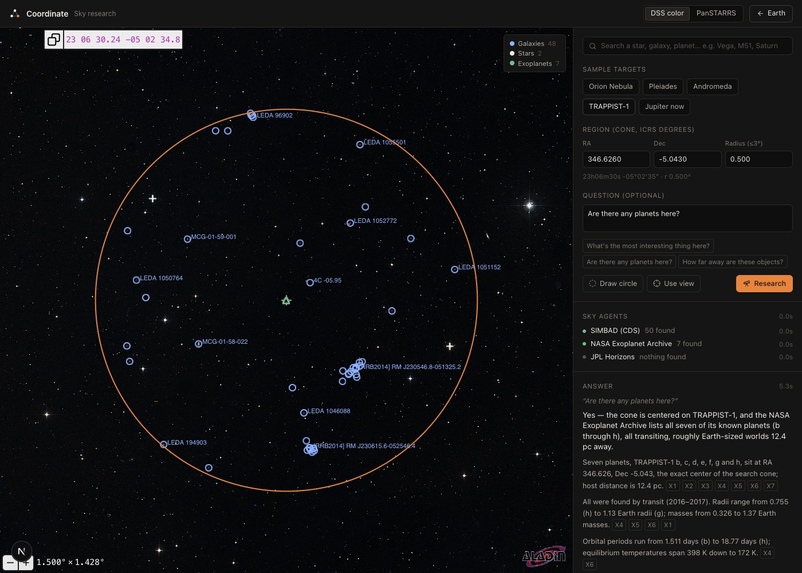Click the Coordinate app logo icon
Image resolution: width=802 pixels, height=573 pixels.
pyautogui.click(x=15, y=14)
